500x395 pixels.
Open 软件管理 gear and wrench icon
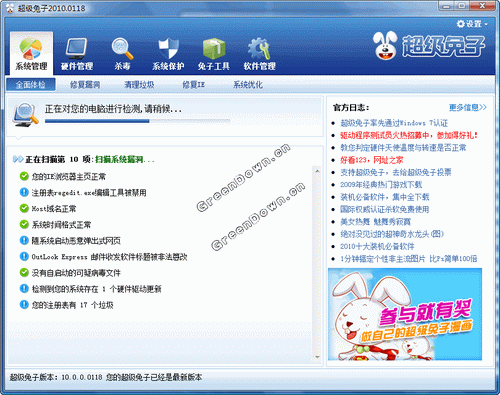tap(259, 48)
